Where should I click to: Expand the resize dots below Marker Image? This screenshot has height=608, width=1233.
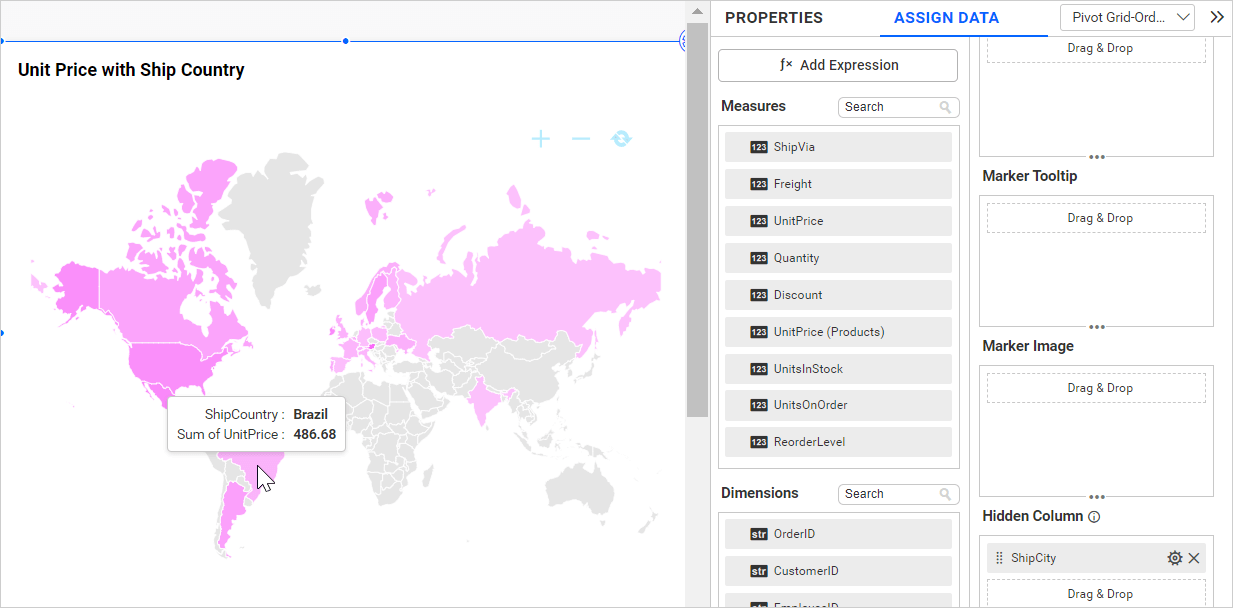pos(1097,497)
